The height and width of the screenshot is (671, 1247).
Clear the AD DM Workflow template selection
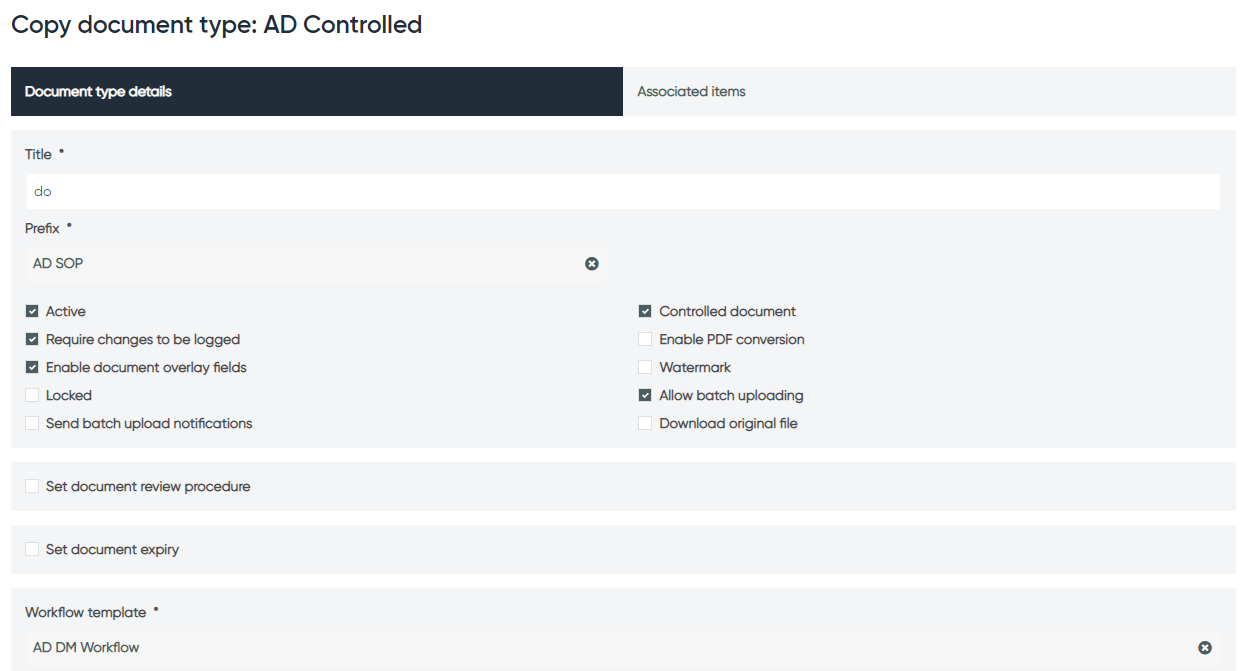pos(1205,648)
